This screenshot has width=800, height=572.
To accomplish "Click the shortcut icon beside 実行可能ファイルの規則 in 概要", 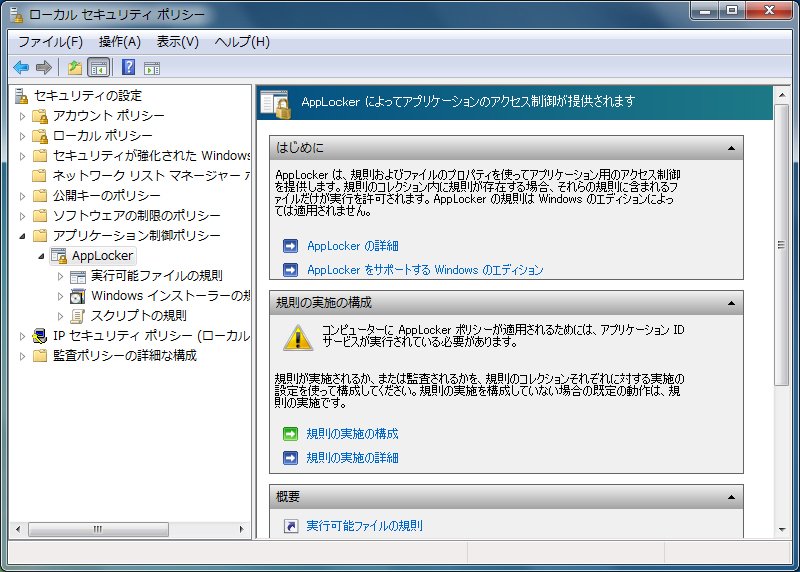I will (290, 526).
